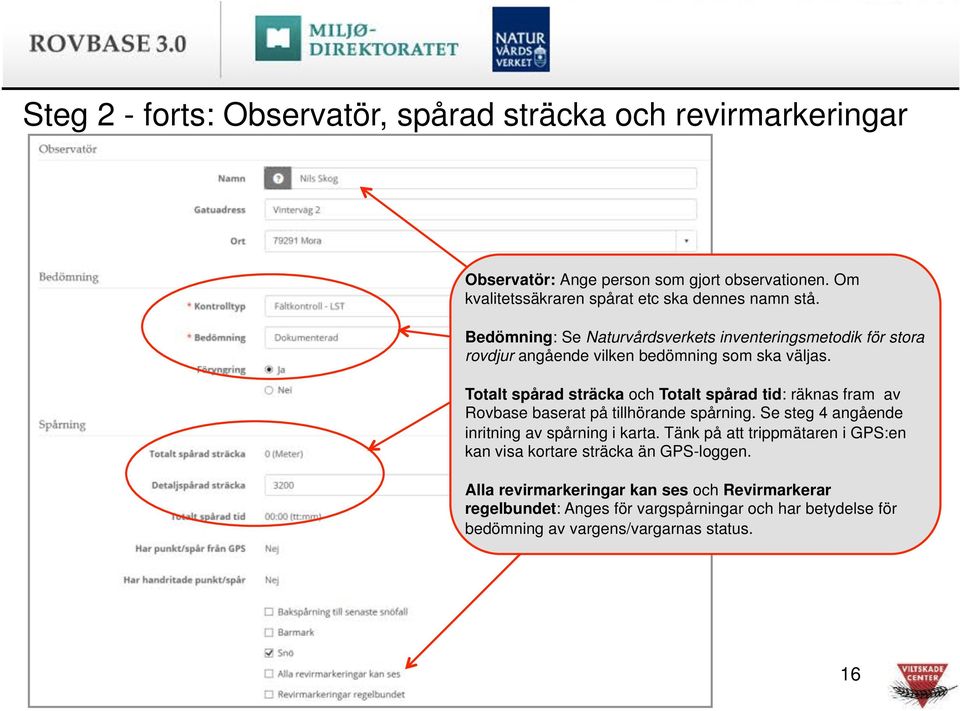Uncheck the Snö checkbox

[269, 653]
